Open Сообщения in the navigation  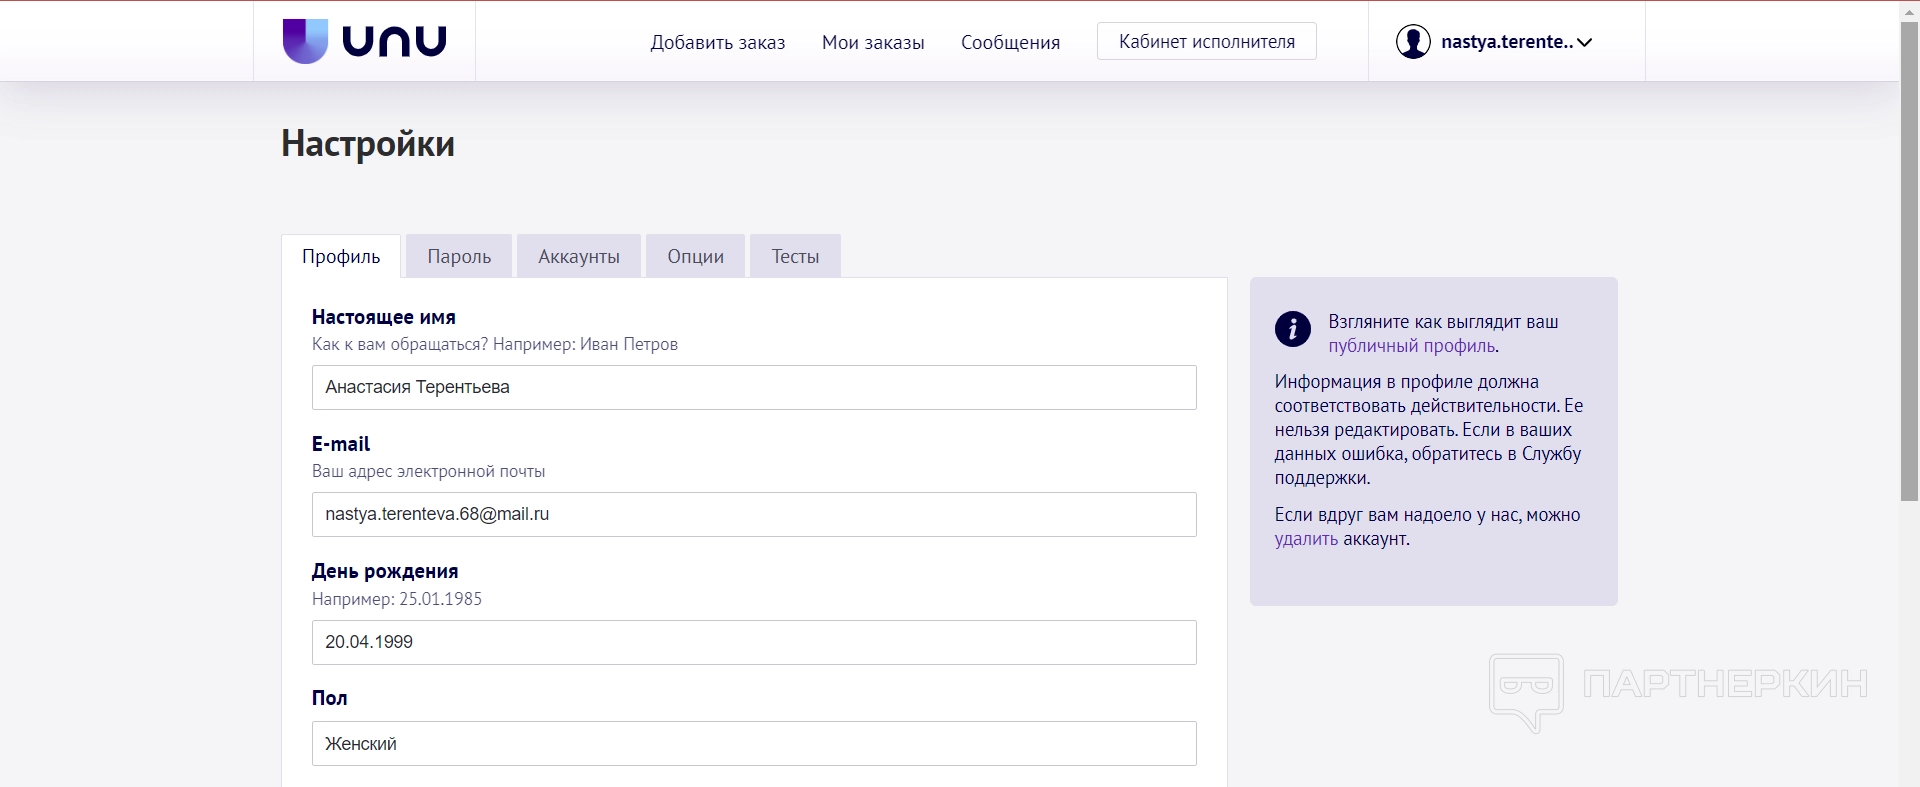pyautogui.click(x=1010, y=43)
